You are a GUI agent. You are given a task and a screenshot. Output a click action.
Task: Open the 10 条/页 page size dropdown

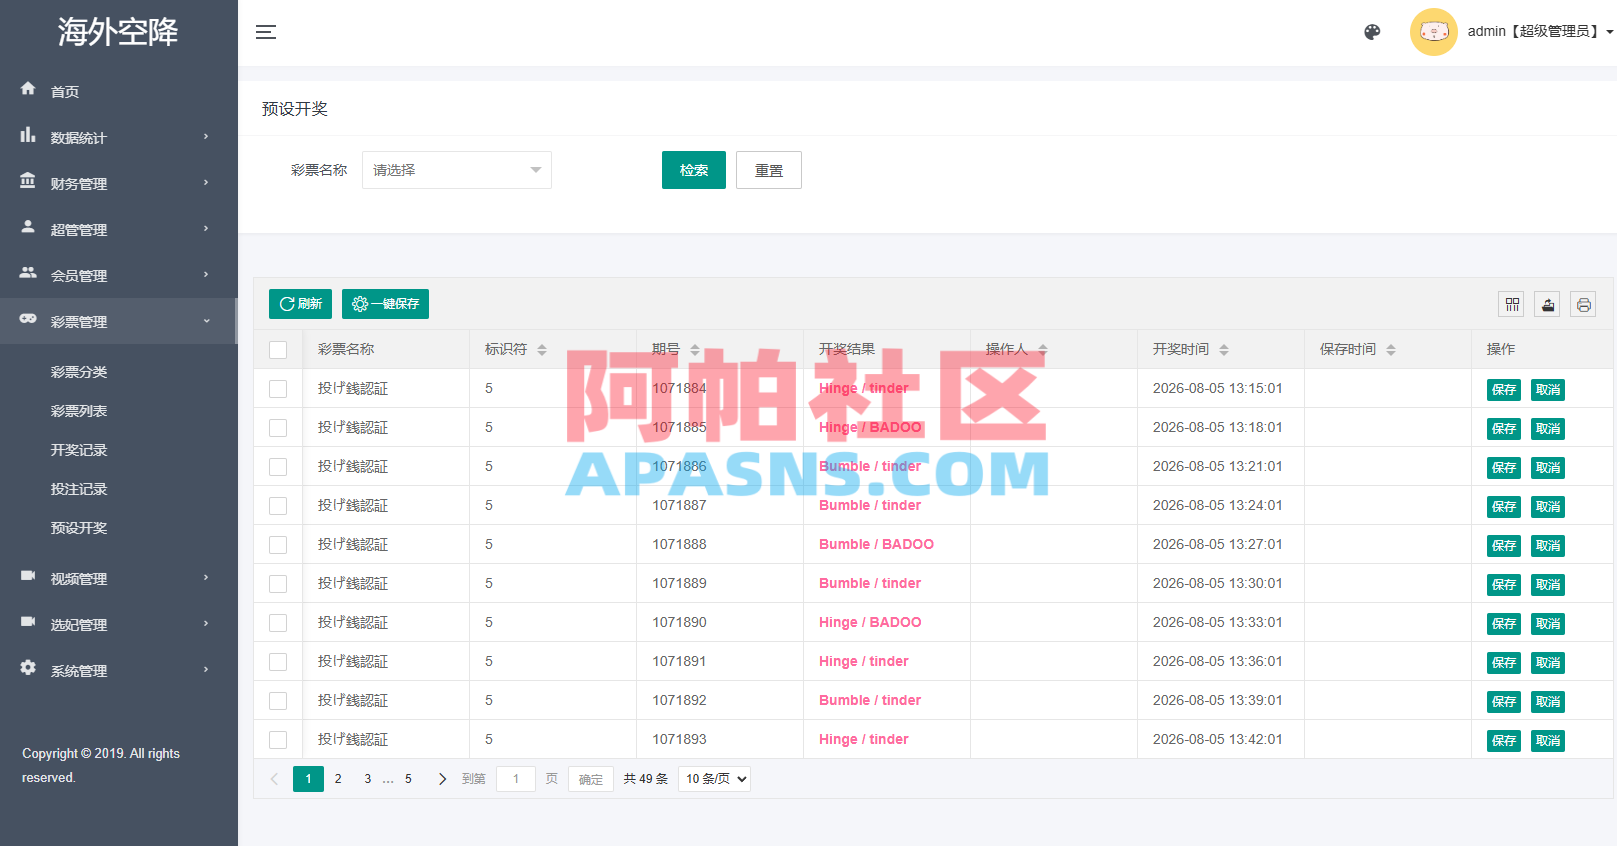pos(714,779)
